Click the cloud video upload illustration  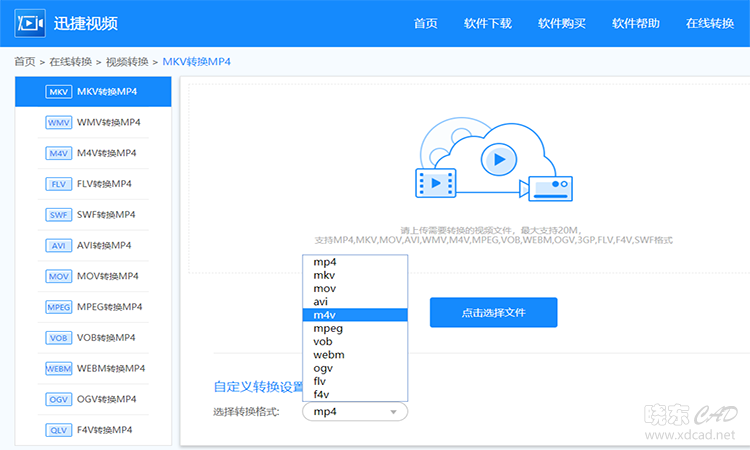(x=494, y=160)
